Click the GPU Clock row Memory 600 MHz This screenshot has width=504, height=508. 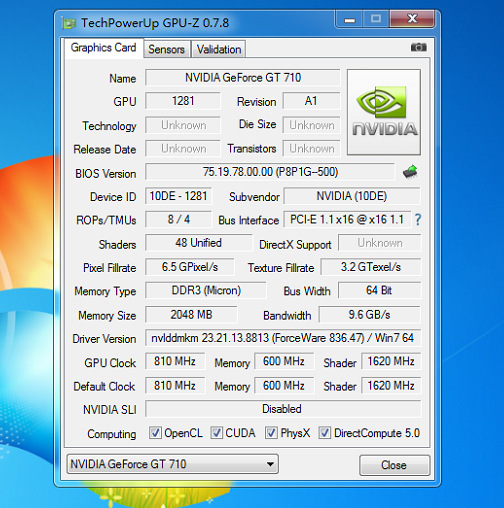coord(284,361)
